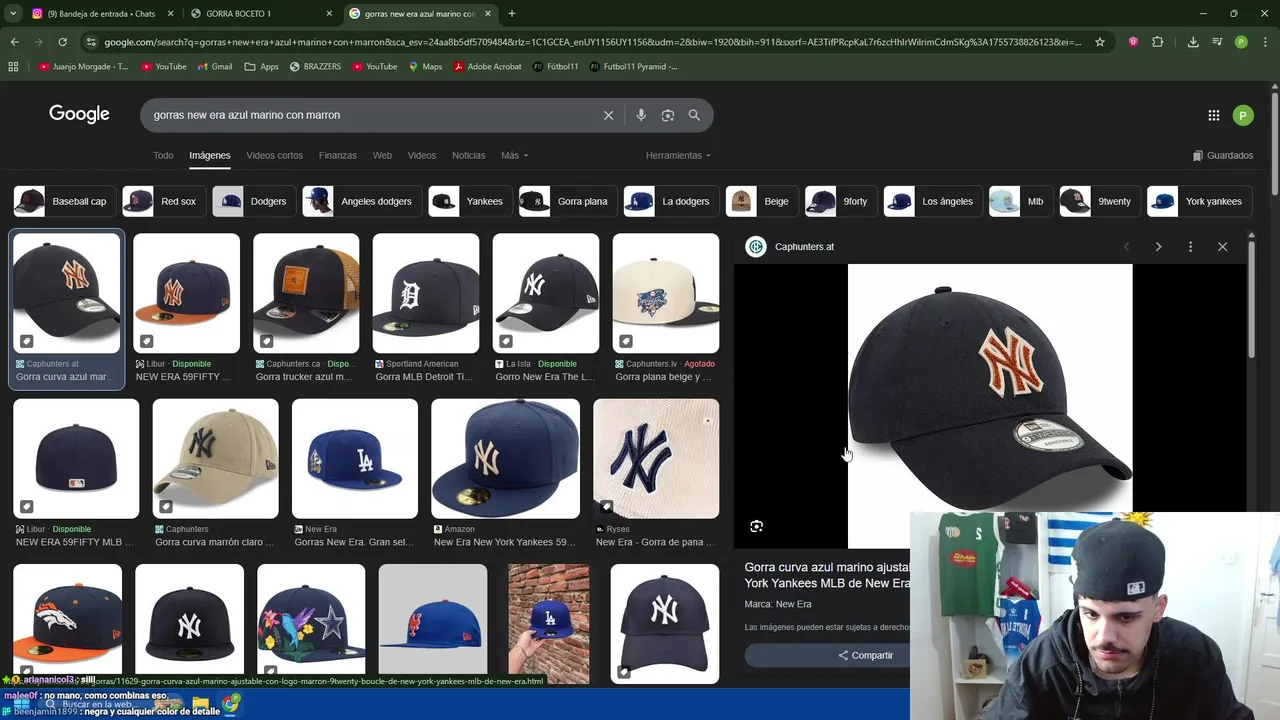Image resolution: width=1280 pixels, height=720 pixels.
Task: Open the Apps bookmarks folder
Action: (x=262, y=66)
